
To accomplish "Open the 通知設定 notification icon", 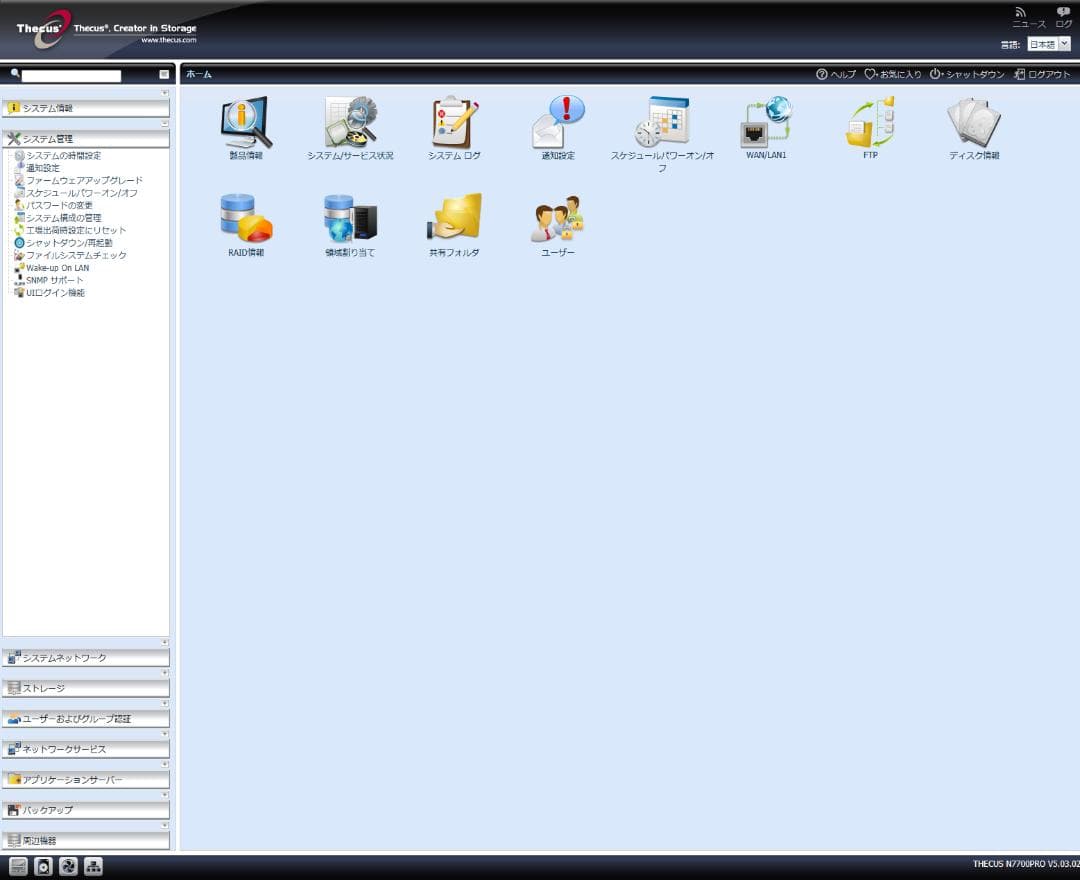I will [x=558, y=124].
